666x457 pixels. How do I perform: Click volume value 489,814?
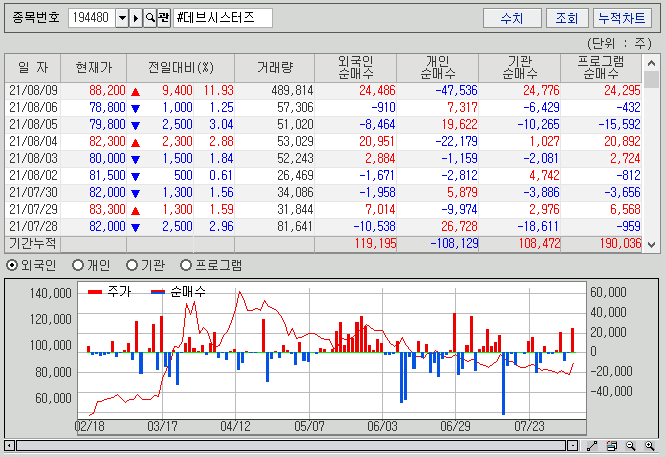[x=292, y=90]
